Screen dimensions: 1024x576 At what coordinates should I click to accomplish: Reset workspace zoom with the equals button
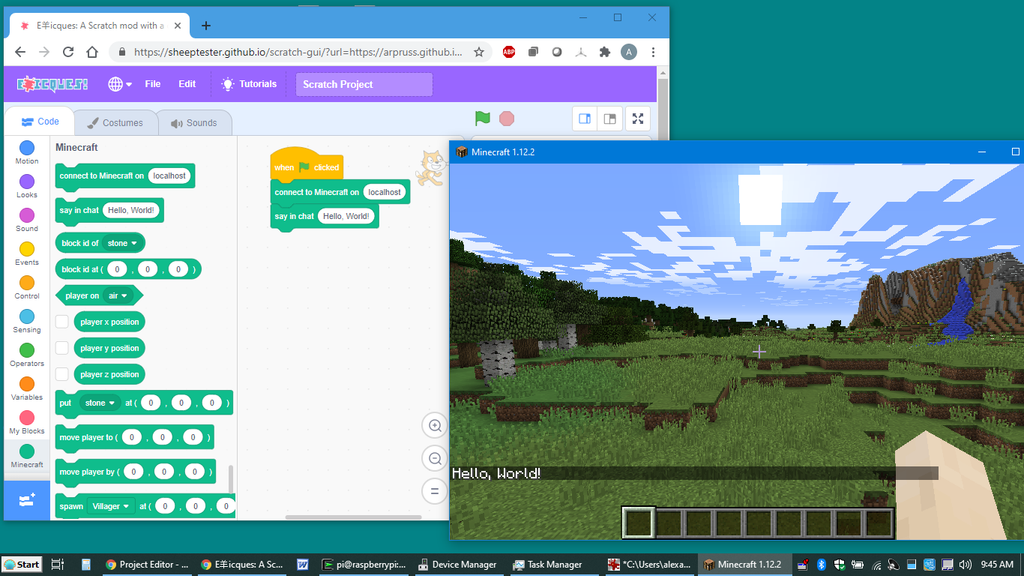click(x=435, y=491)
